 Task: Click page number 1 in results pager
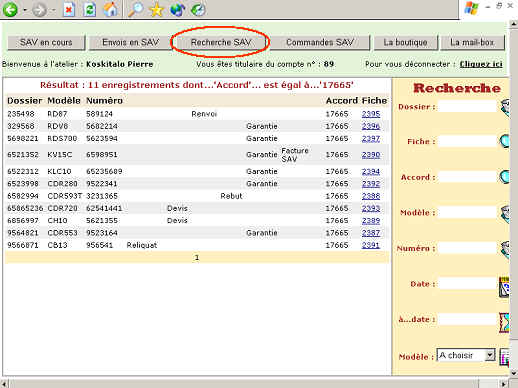pyautogui.click(x=197, y=258)
